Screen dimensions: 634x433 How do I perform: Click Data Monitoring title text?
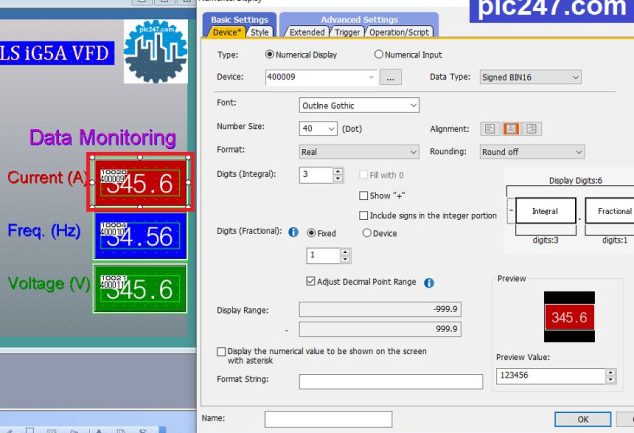pos(103,138)
